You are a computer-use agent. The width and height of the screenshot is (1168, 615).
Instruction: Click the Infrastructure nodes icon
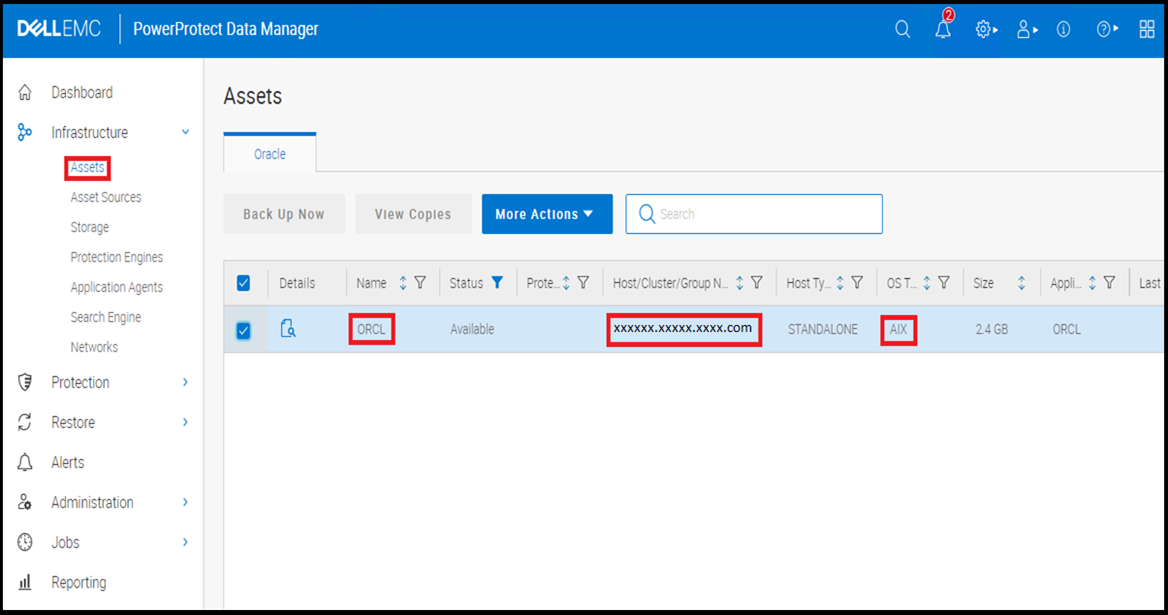(25, 133)
